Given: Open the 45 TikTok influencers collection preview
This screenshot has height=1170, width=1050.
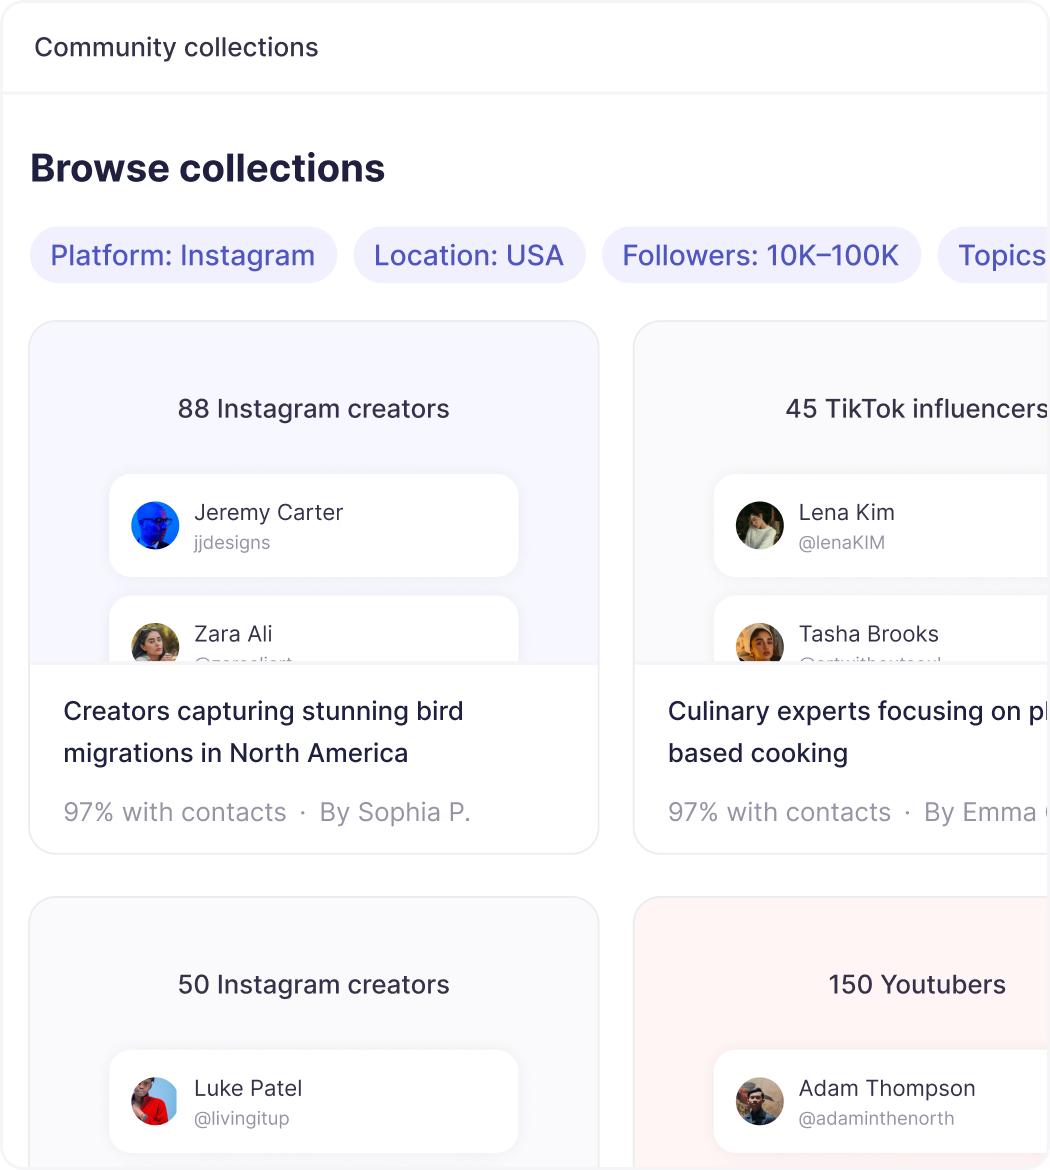Looking at the screenshot, I should (x=916, y=409).
